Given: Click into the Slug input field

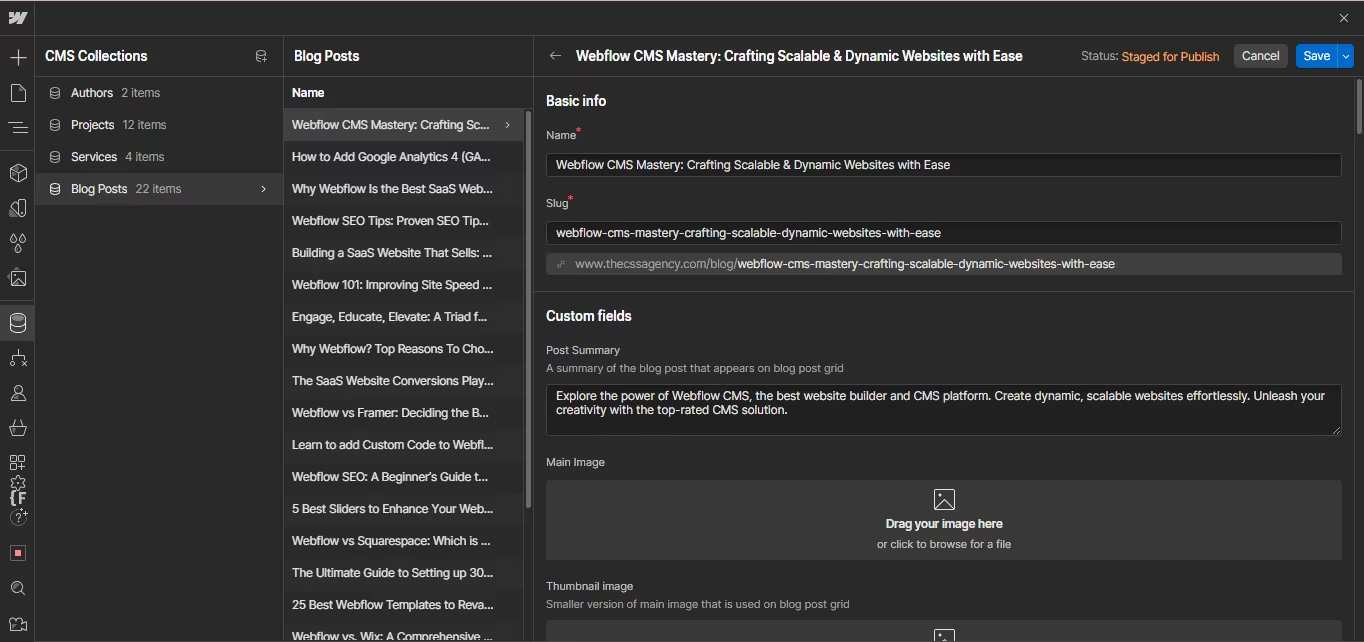Looking at the screenshot, I should click(943, 233).
